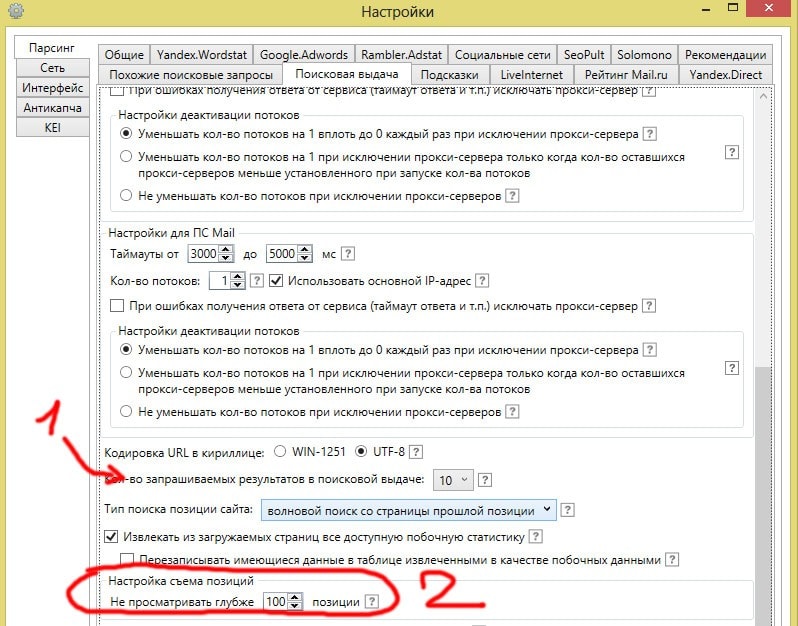Switch to the Антикапча side tab

pos(52,107)
